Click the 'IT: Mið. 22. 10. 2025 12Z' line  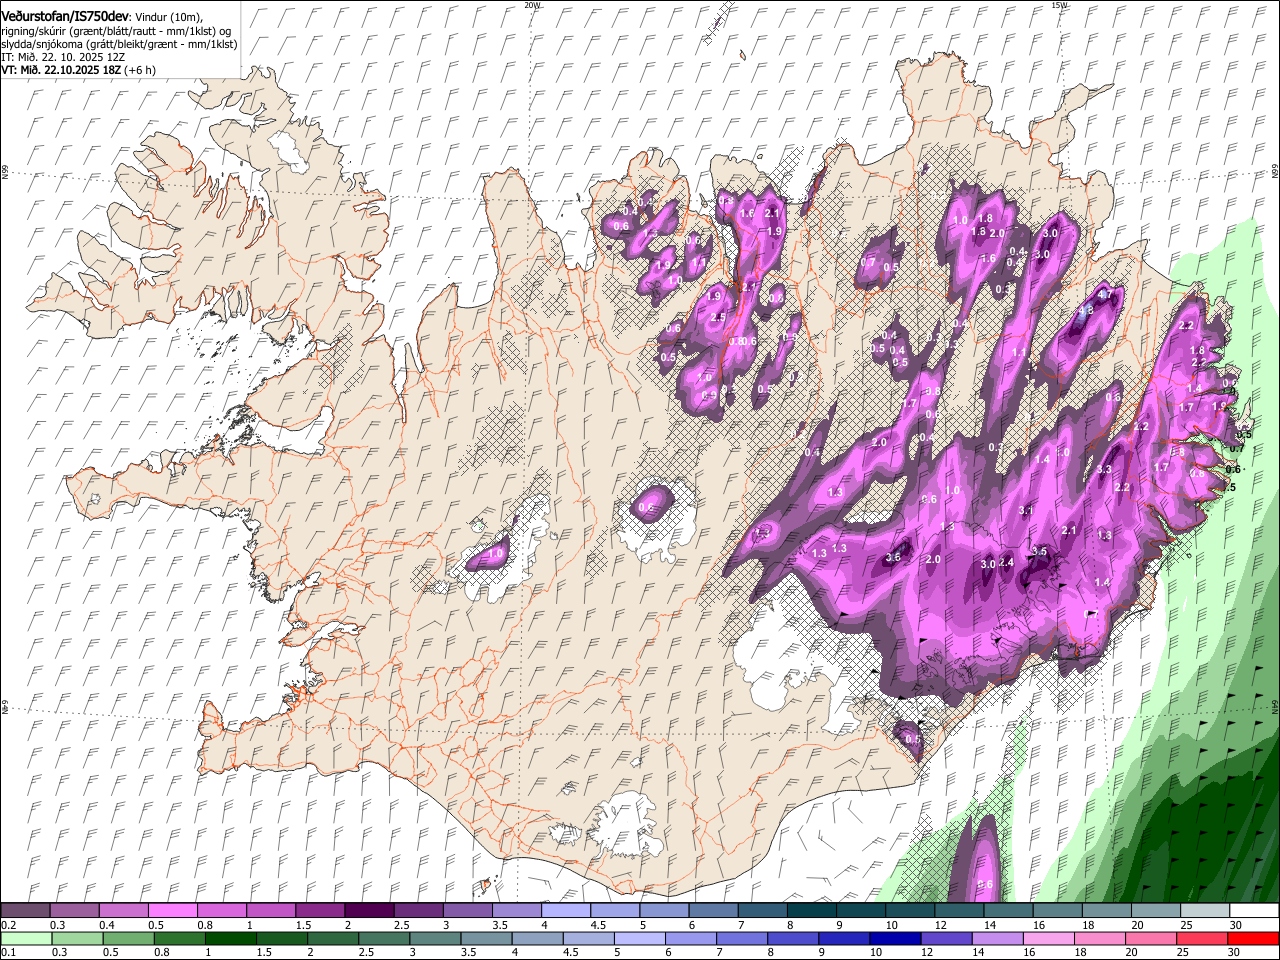coord(63,58)
